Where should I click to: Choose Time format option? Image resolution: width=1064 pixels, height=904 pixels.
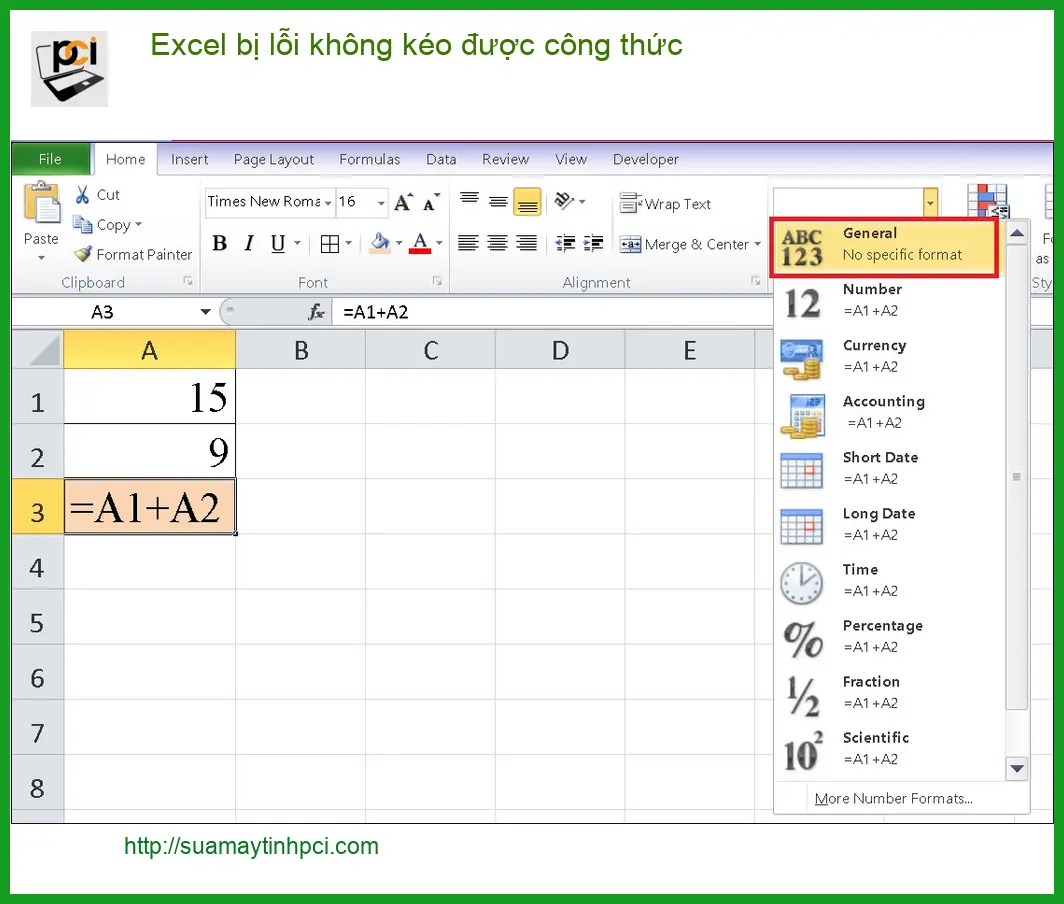(x=889, y=581)
